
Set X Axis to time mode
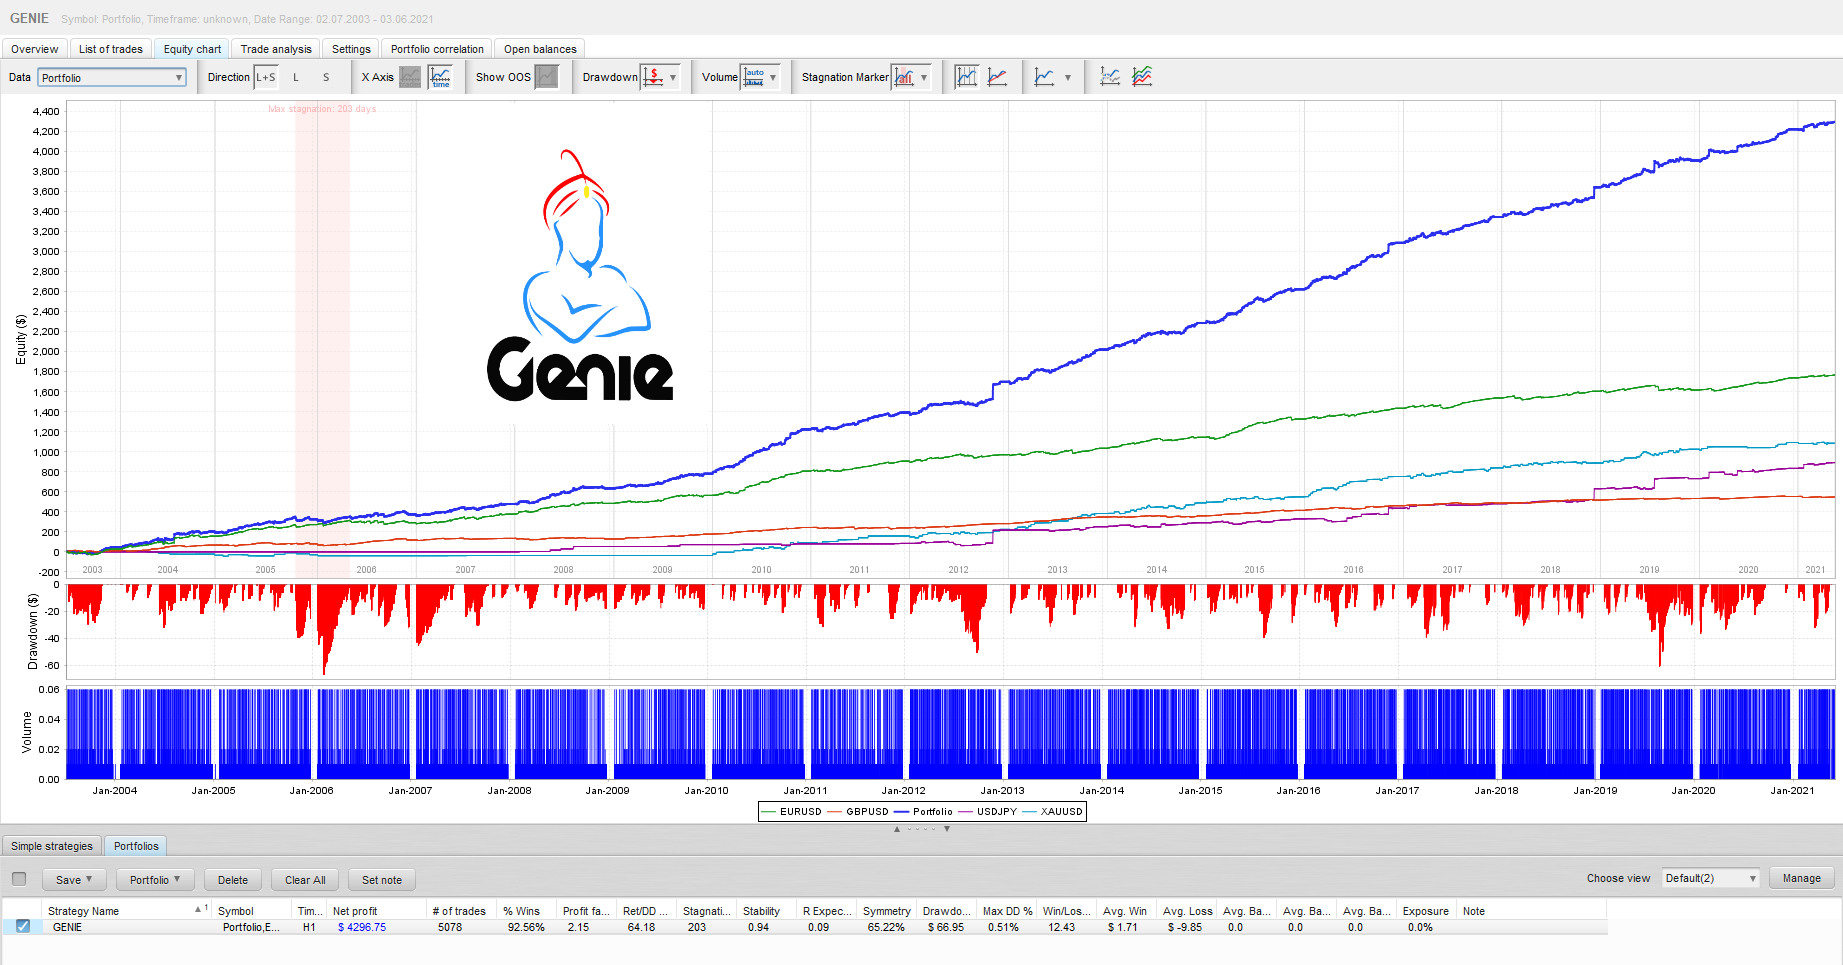(440, 77)
